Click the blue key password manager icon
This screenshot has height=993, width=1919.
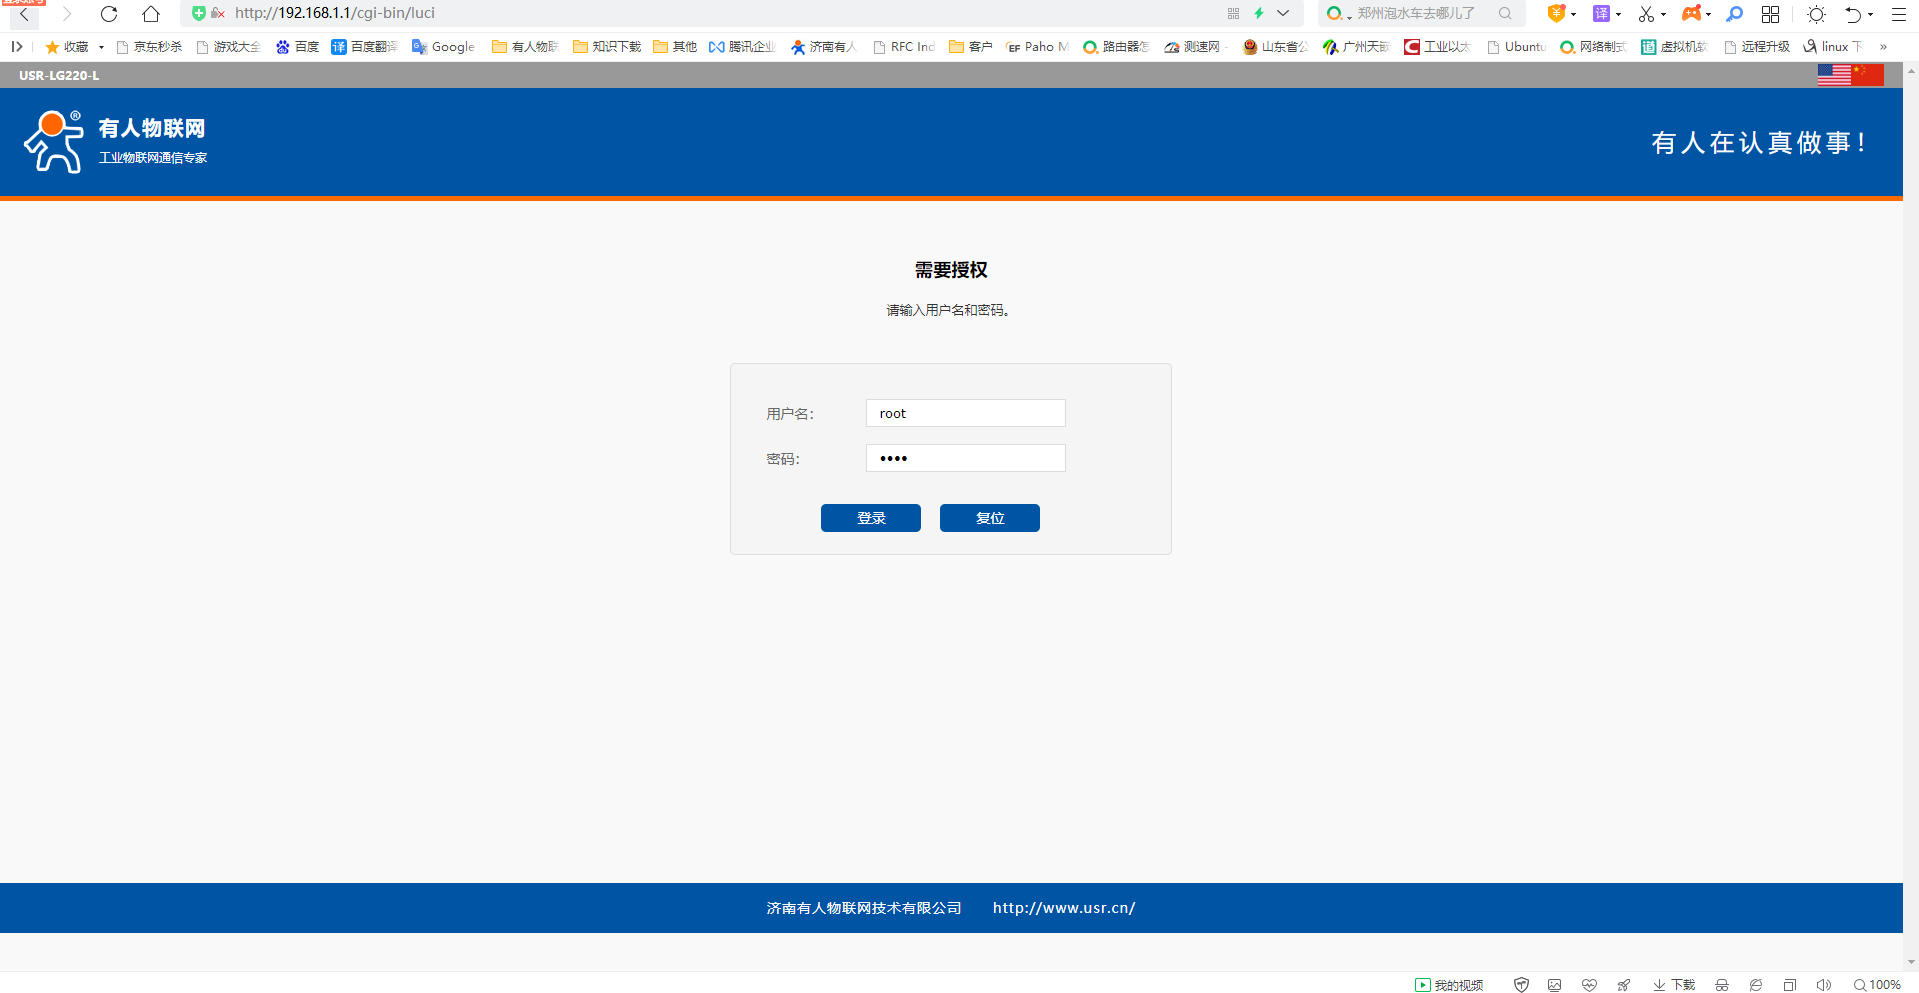pos(1735,14)
